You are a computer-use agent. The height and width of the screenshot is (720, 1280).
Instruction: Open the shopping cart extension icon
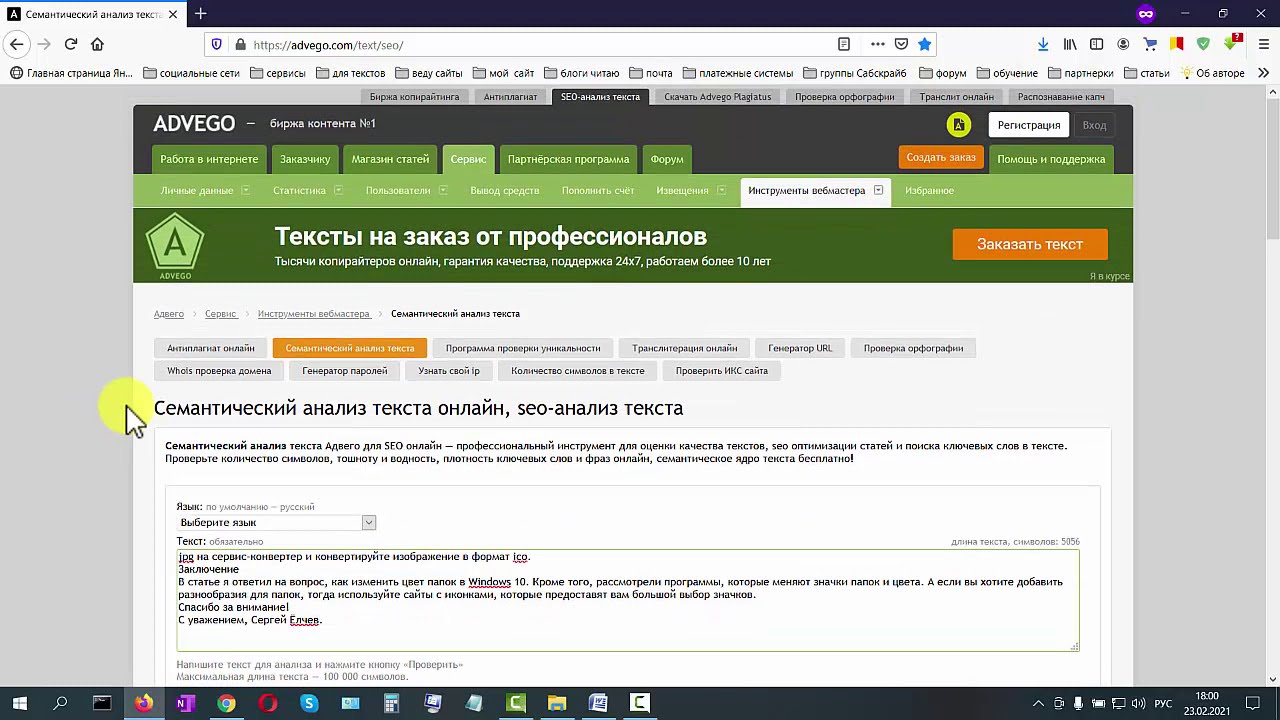[1150, 44]
